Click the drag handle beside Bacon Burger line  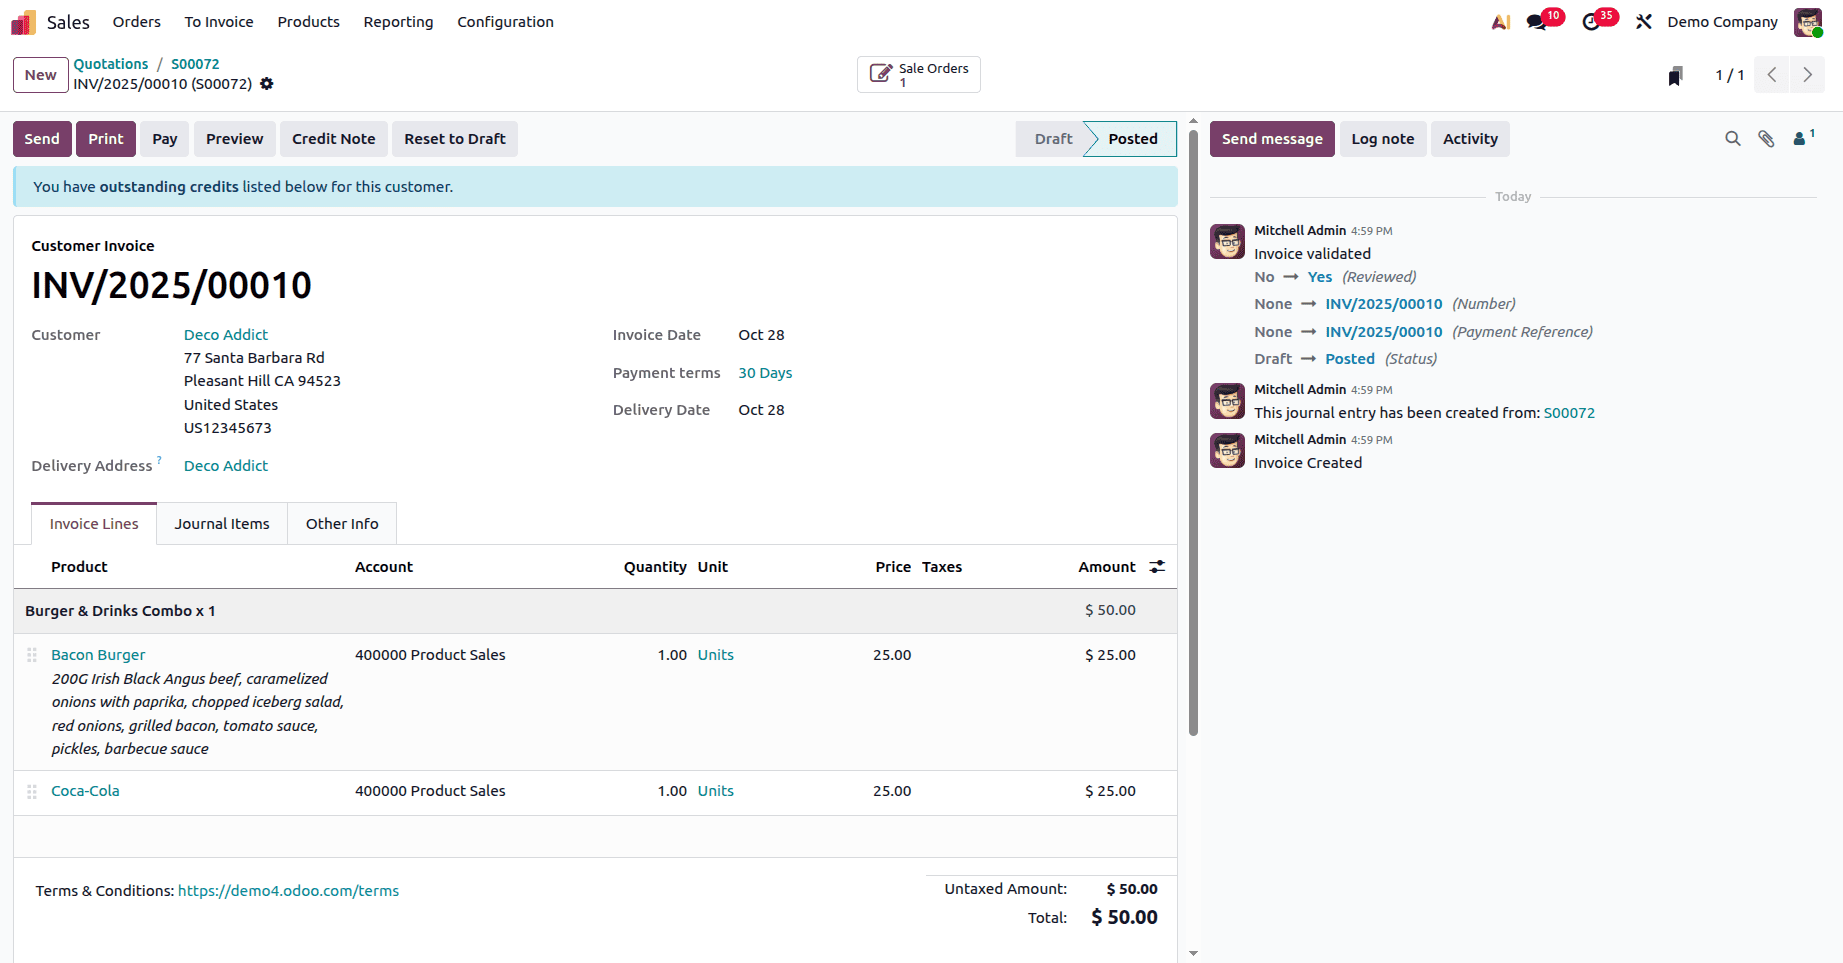coord(31,654)
